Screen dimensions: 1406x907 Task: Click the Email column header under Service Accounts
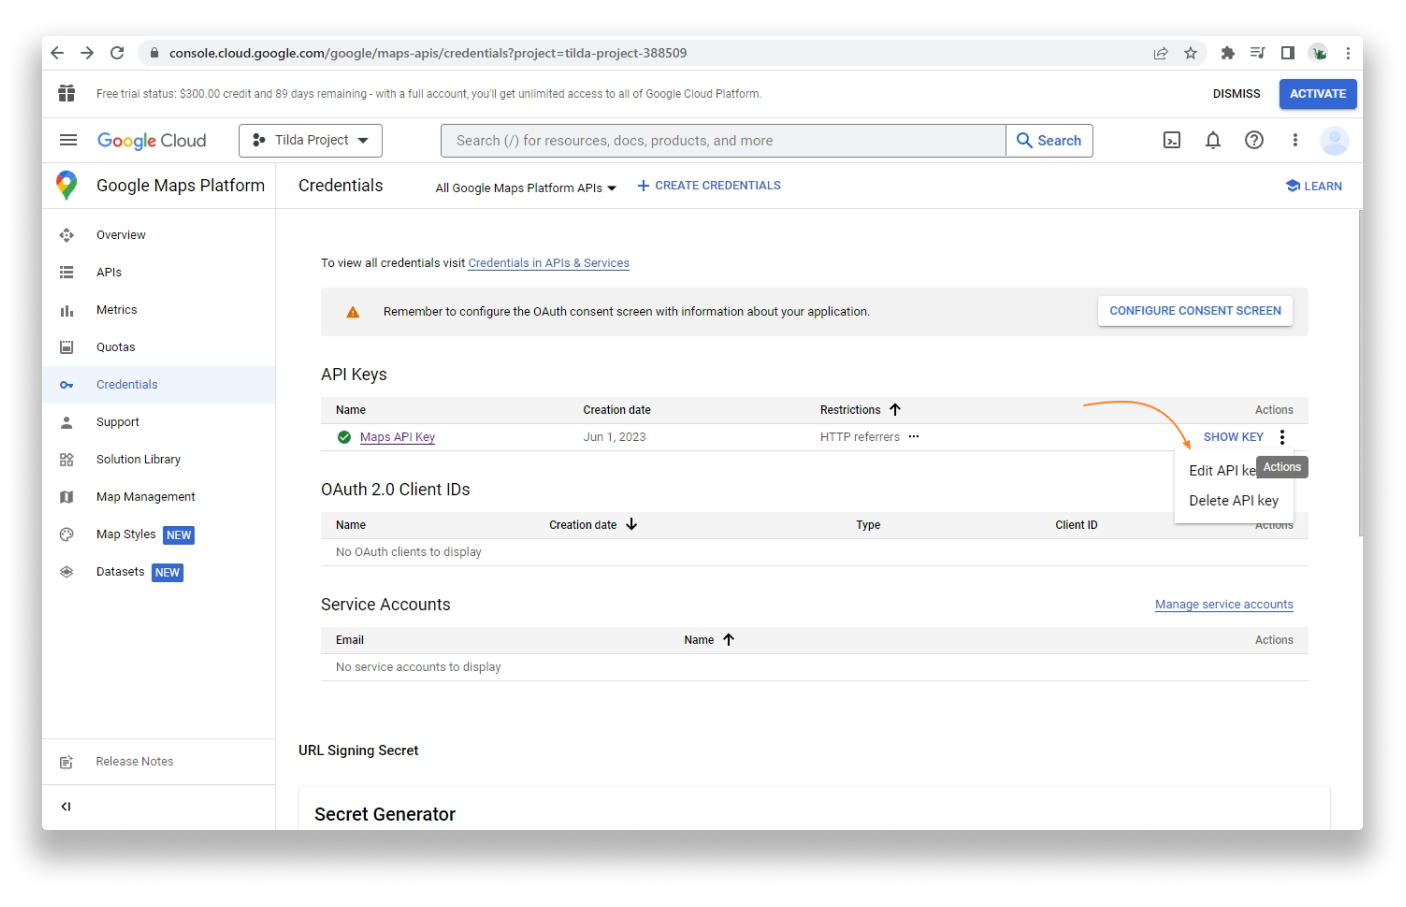tap(350, 640)
